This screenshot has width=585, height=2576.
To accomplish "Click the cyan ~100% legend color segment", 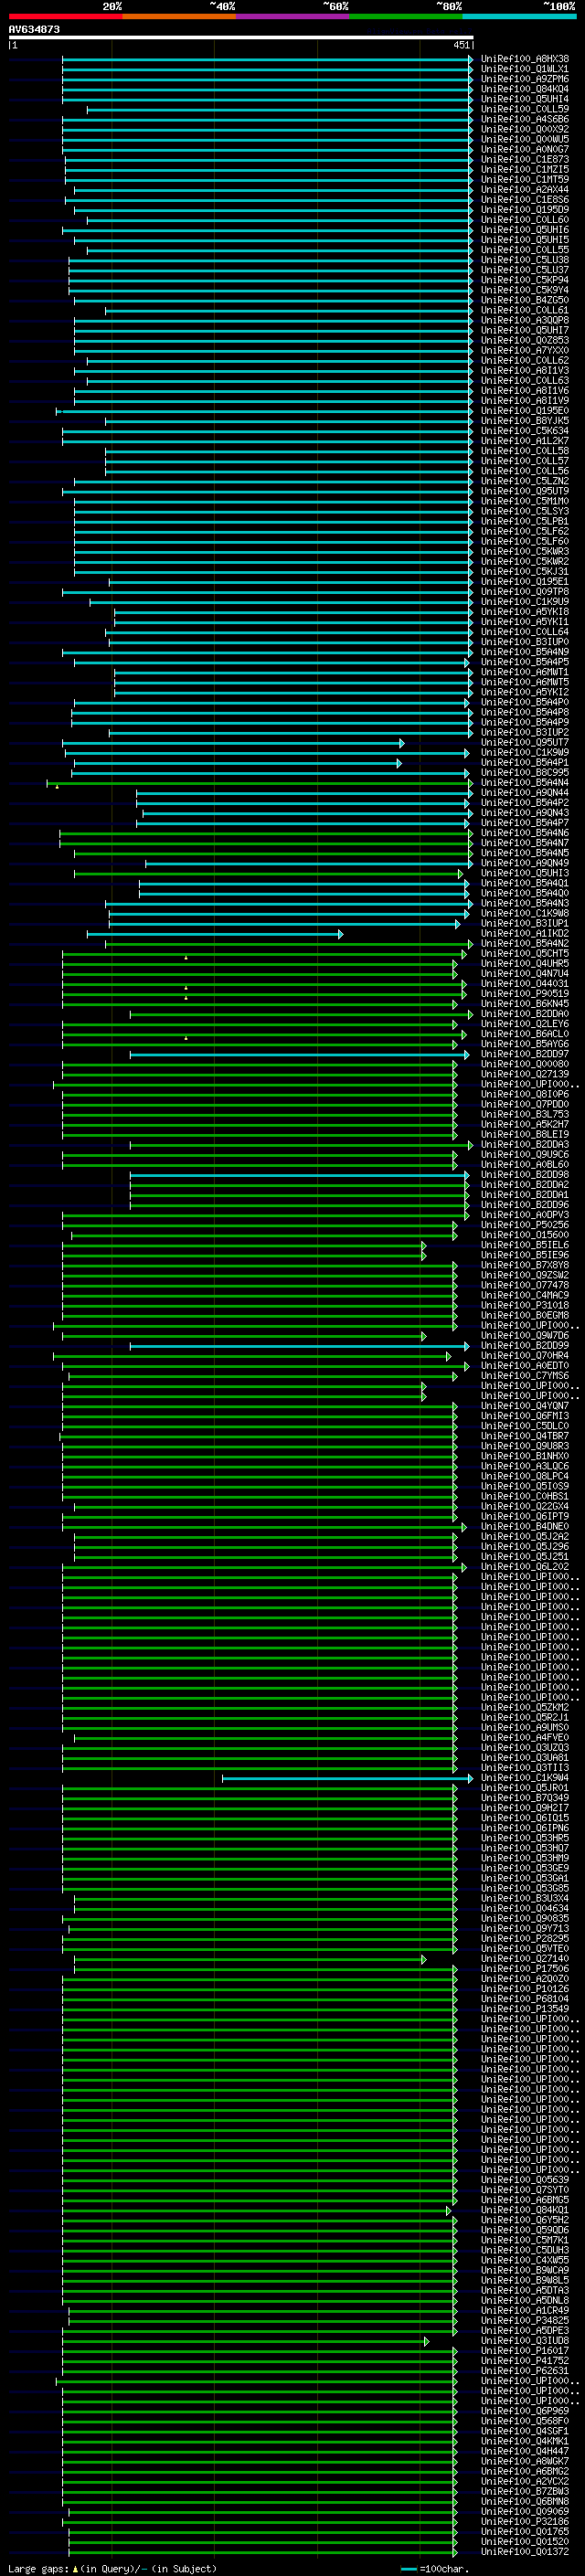I will (x=519, y=16).
